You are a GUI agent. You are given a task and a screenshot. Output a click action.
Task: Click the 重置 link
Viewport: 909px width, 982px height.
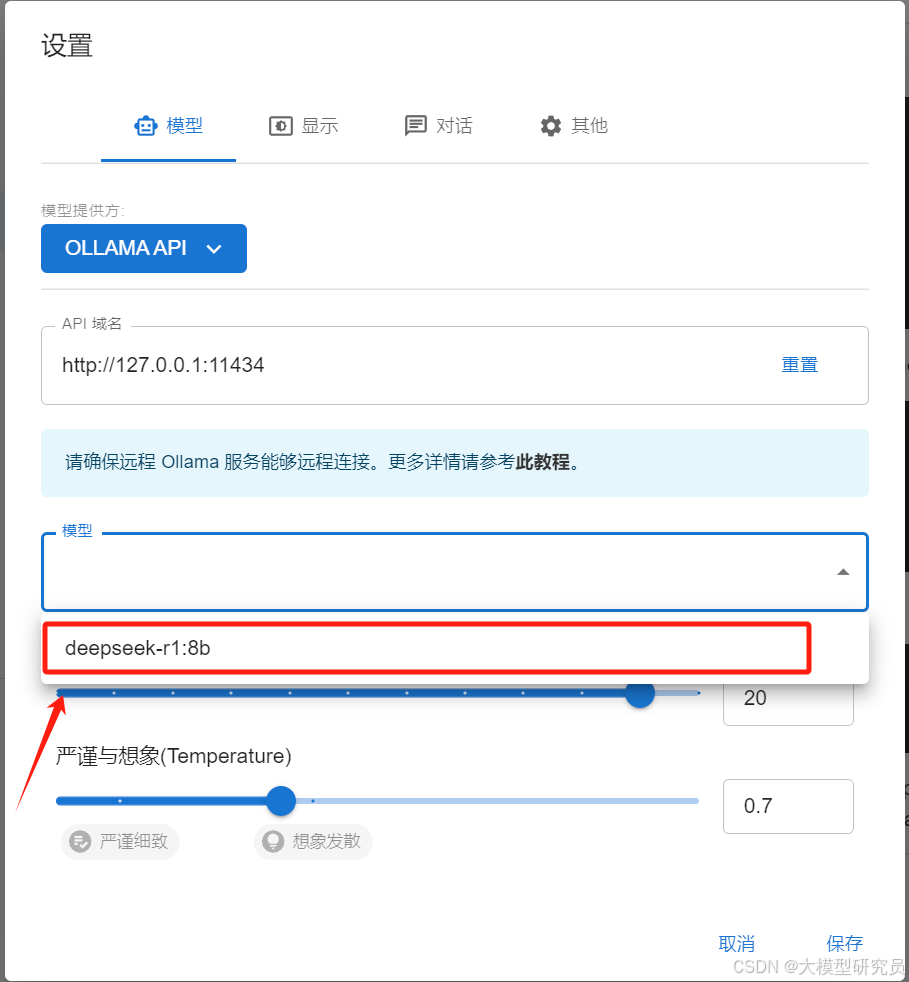tap(799, 364)
